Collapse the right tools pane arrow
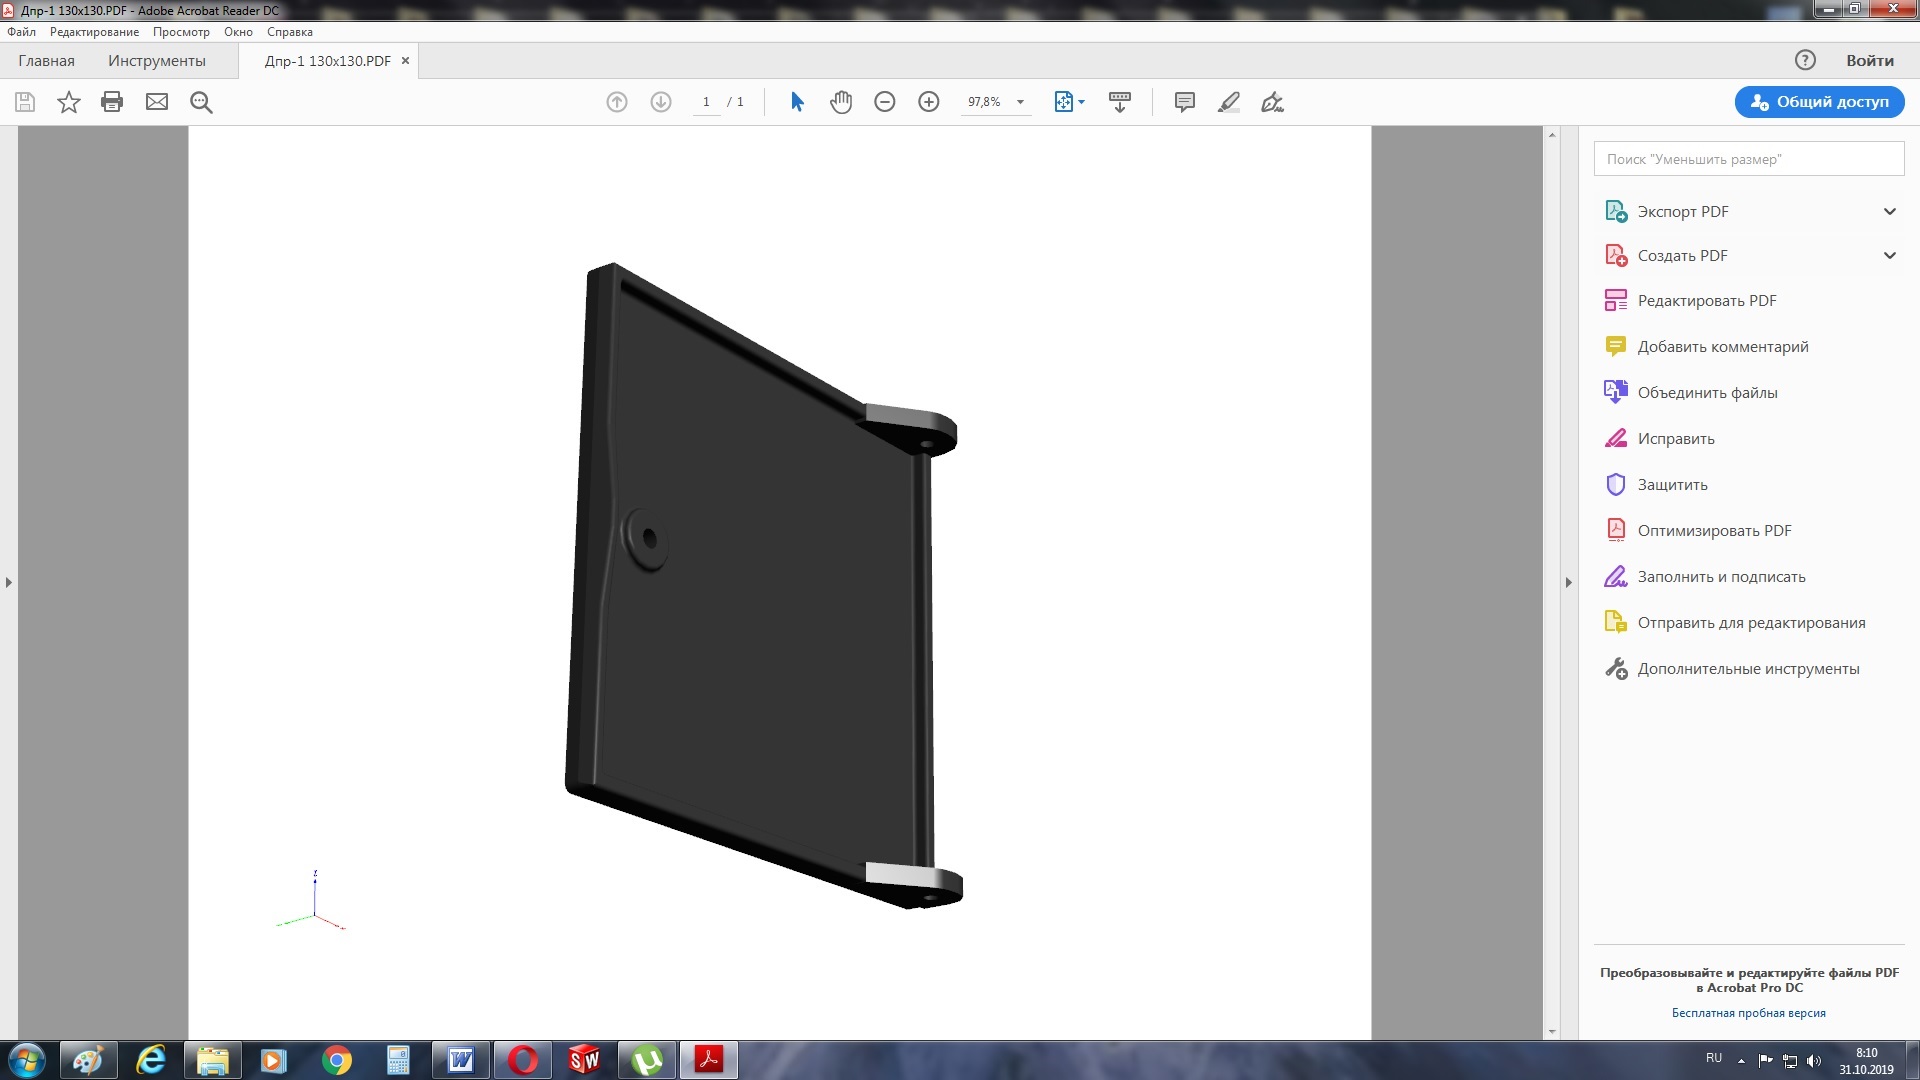This screenshot has height=1080, width=1920. [1568, 582]
